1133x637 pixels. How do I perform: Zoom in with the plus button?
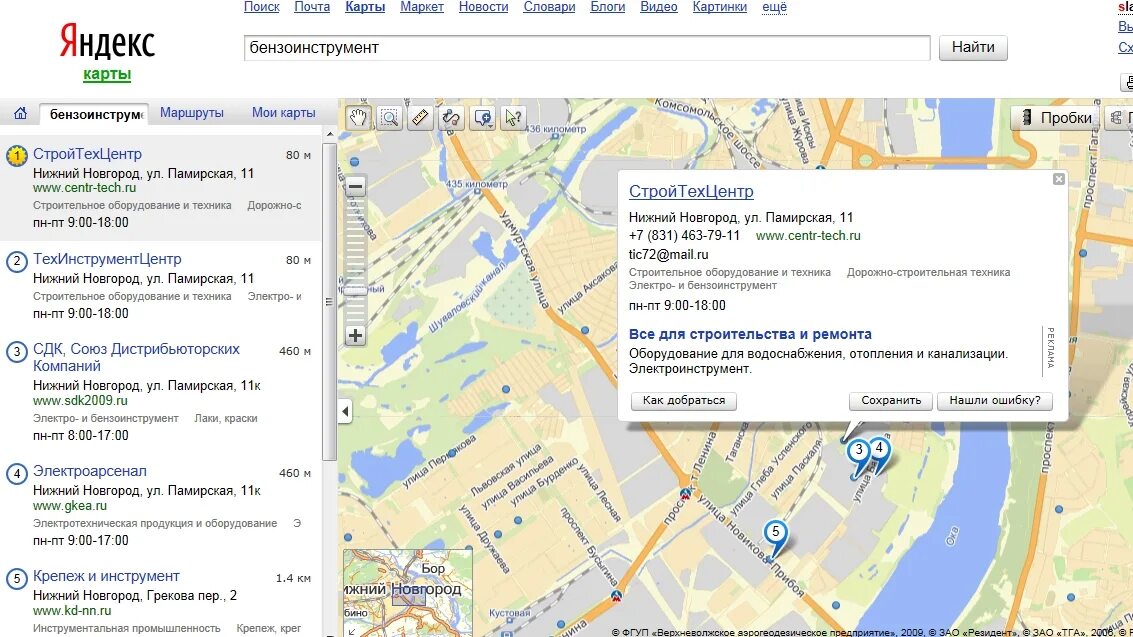pyautogui.click(x=355, y=336)
